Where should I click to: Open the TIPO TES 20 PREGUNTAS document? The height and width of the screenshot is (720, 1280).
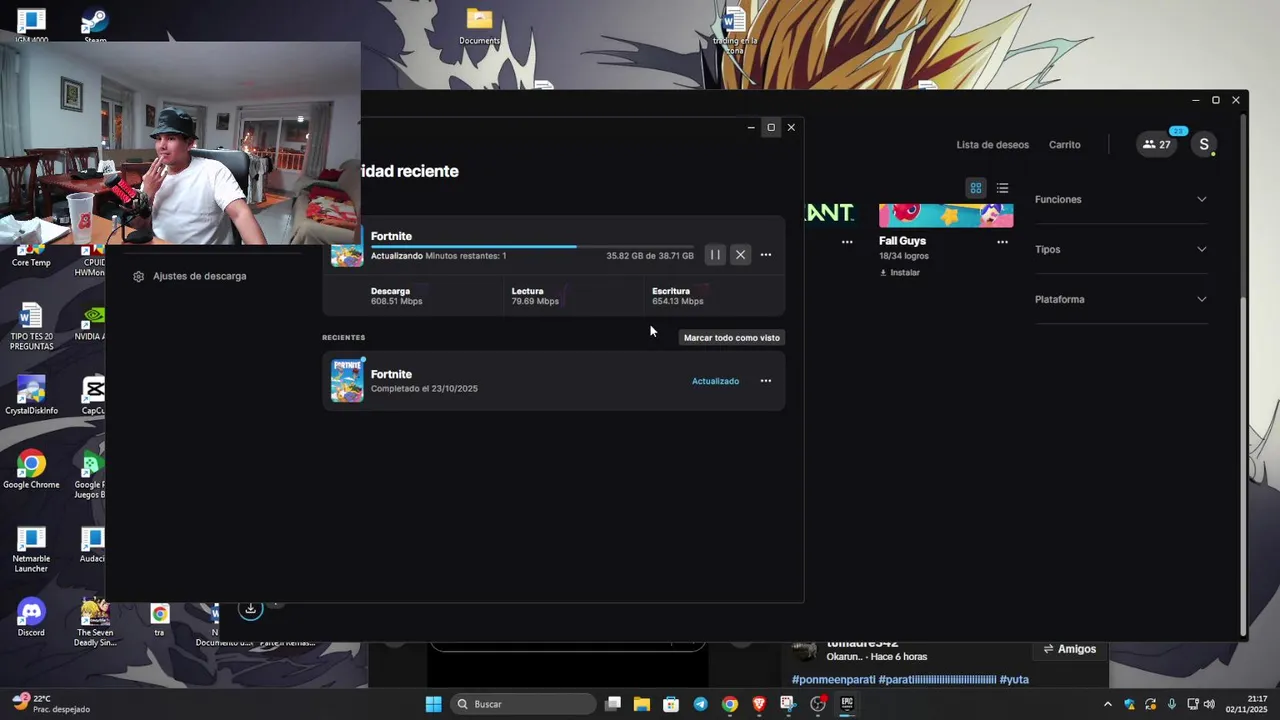[31, 326]
